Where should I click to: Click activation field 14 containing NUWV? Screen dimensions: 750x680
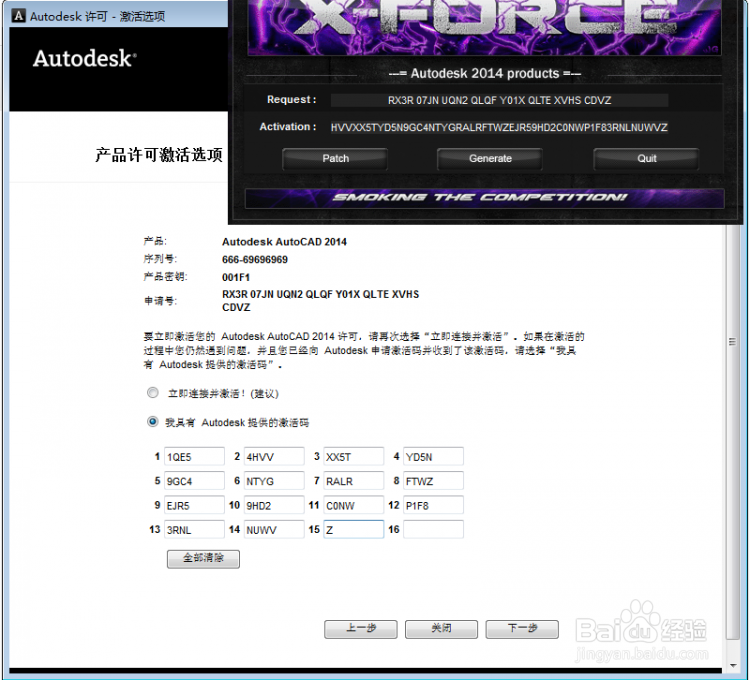click(274, 529)
